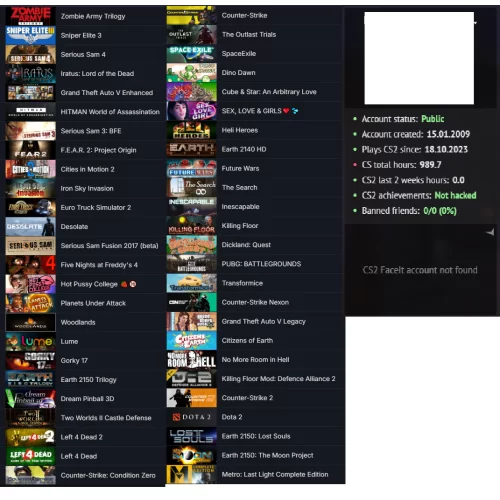The height and width of the screenshot is (500, 500).
Task: Click the white profile avatar image
Action: tap(419, 58)
